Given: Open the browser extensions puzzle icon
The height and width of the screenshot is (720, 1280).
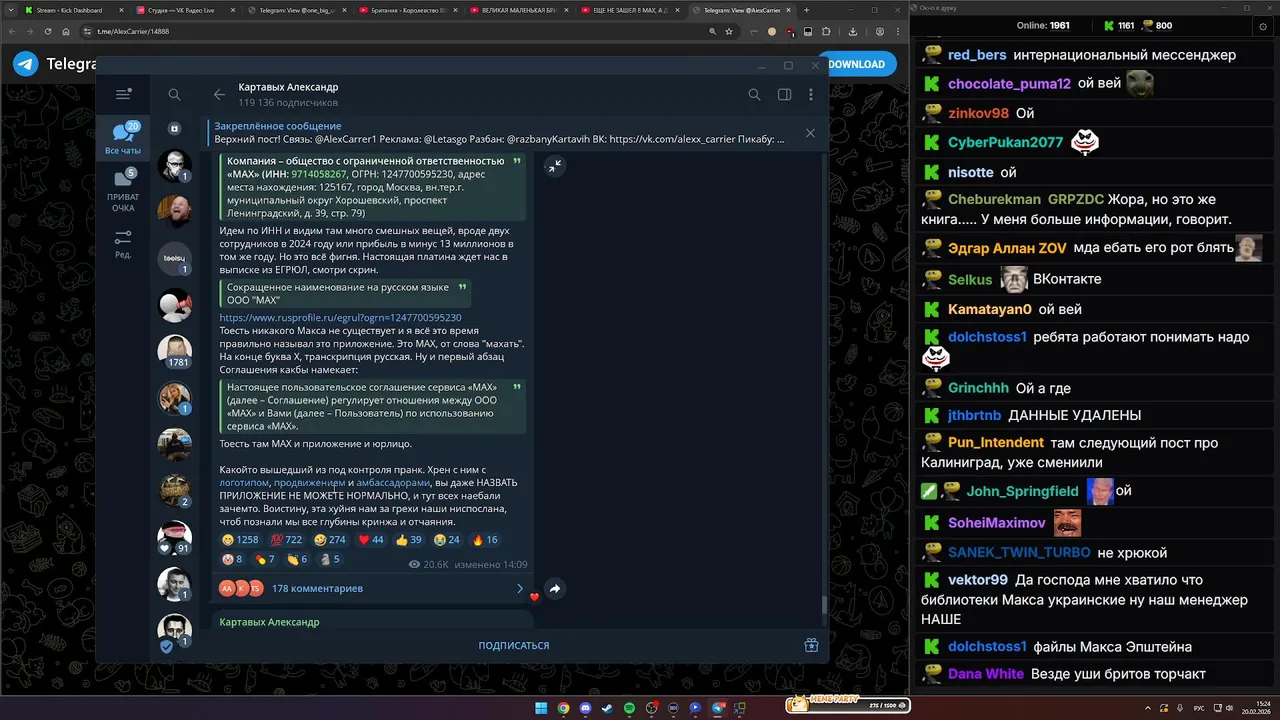Looking at the screenshot, I should tap(826, 31).
